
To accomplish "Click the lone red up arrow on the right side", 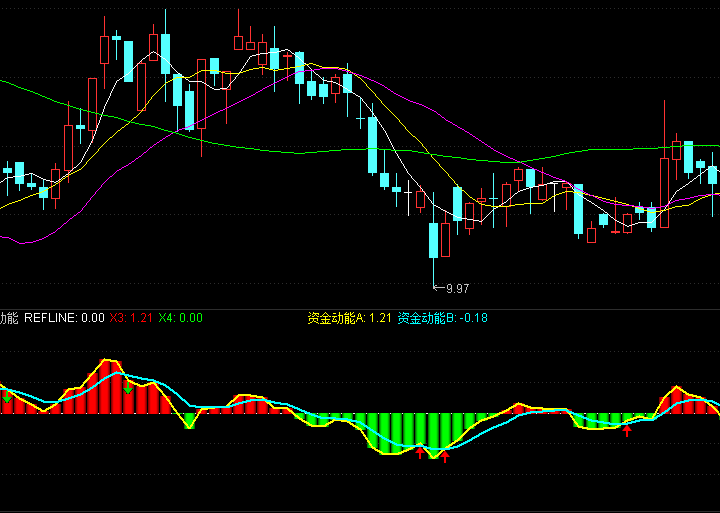I will (627, 430).
